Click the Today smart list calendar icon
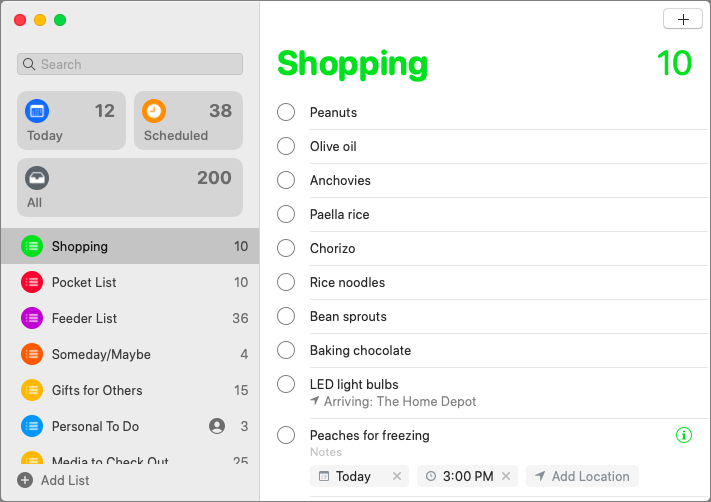Viewport: 711px width, 502px height. click(x=37, y=111)
